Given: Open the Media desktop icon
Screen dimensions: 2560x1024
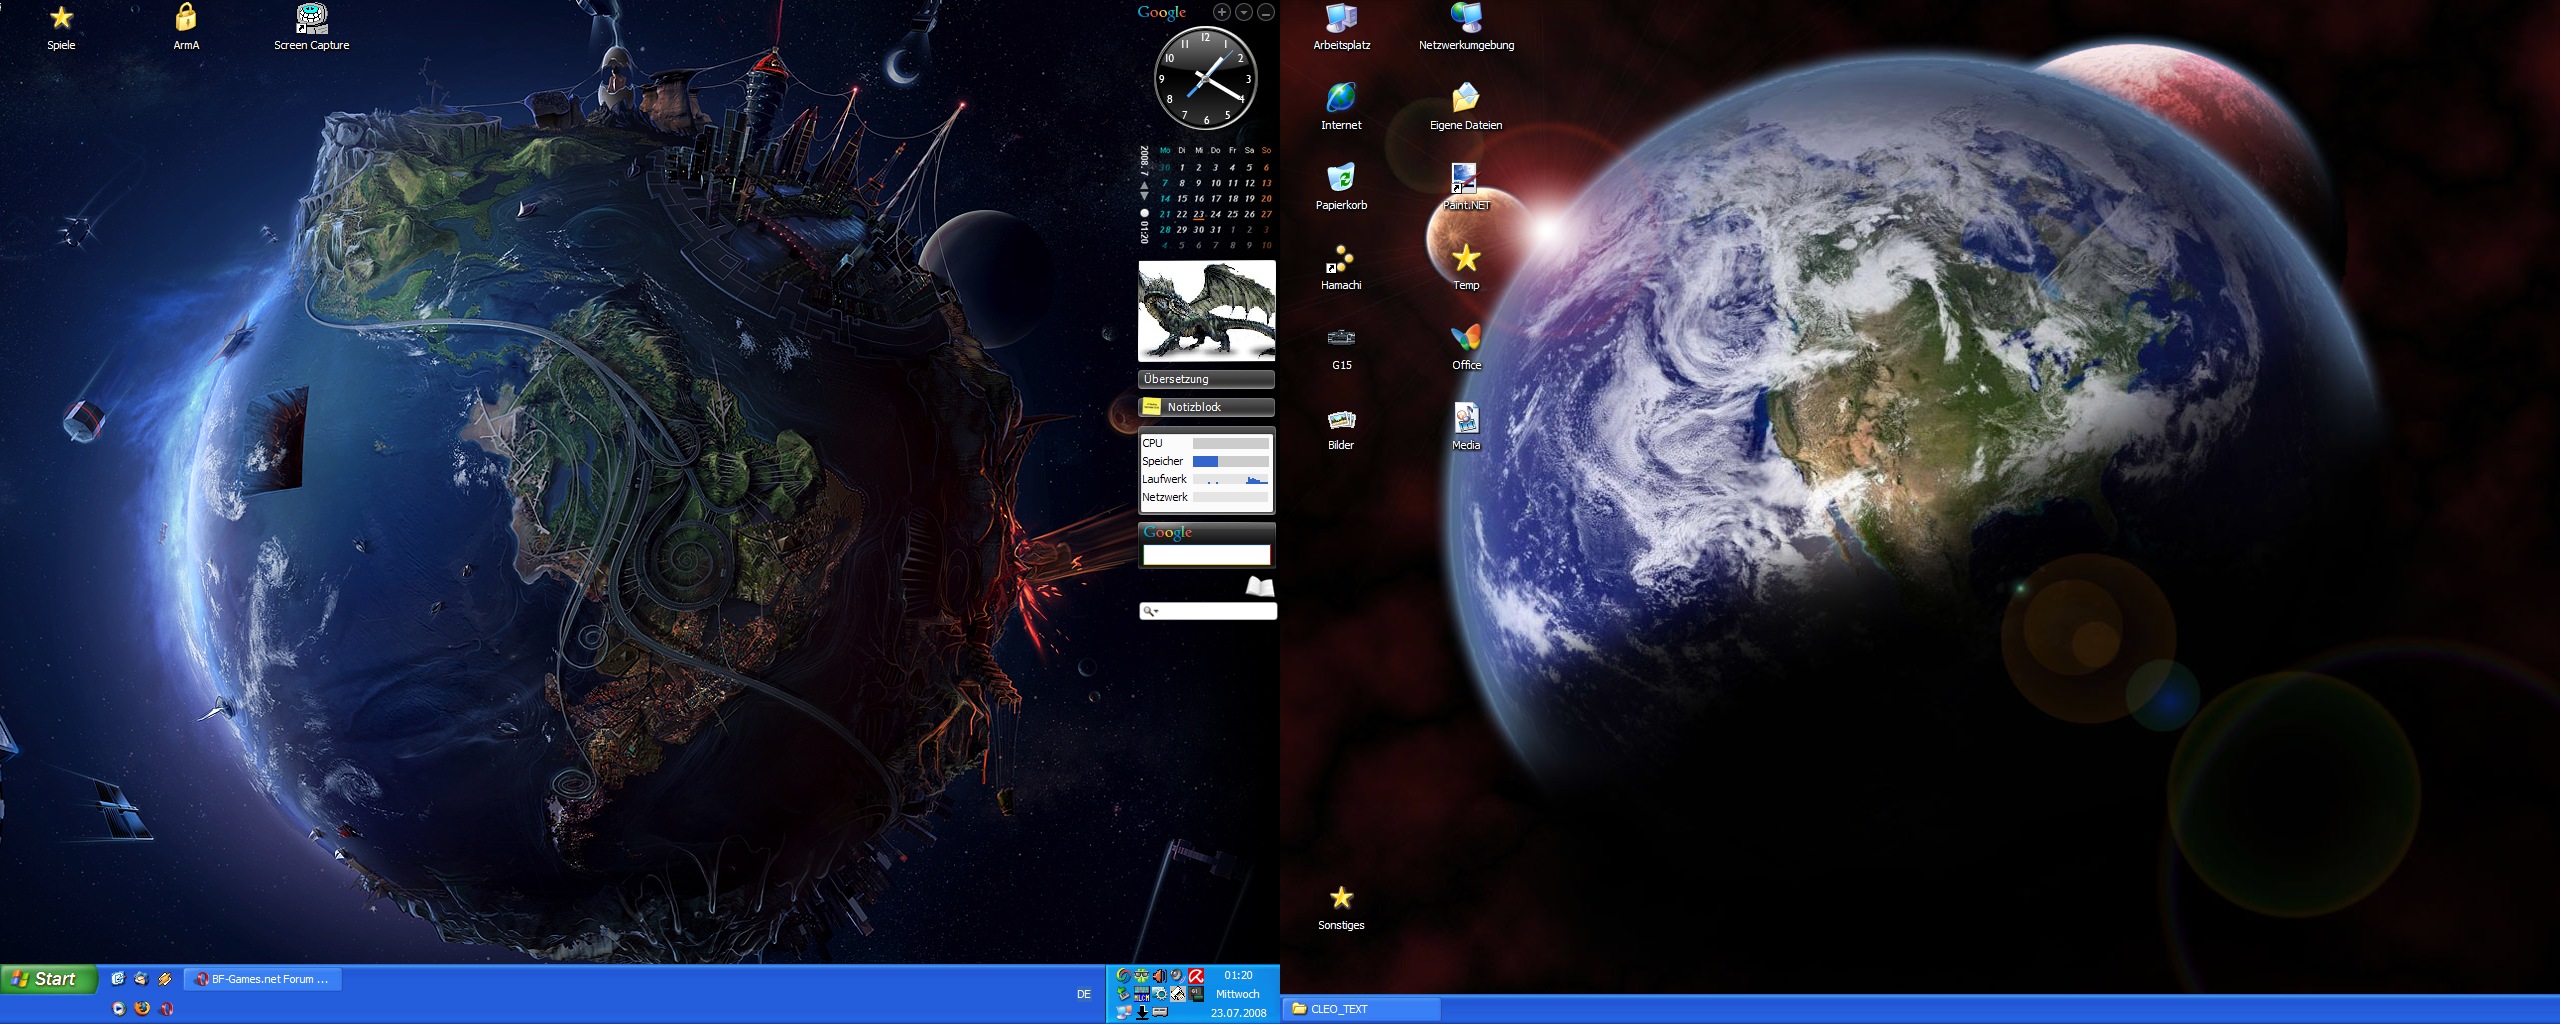Looking at the screenshot, I should (x=1466, y=426).
